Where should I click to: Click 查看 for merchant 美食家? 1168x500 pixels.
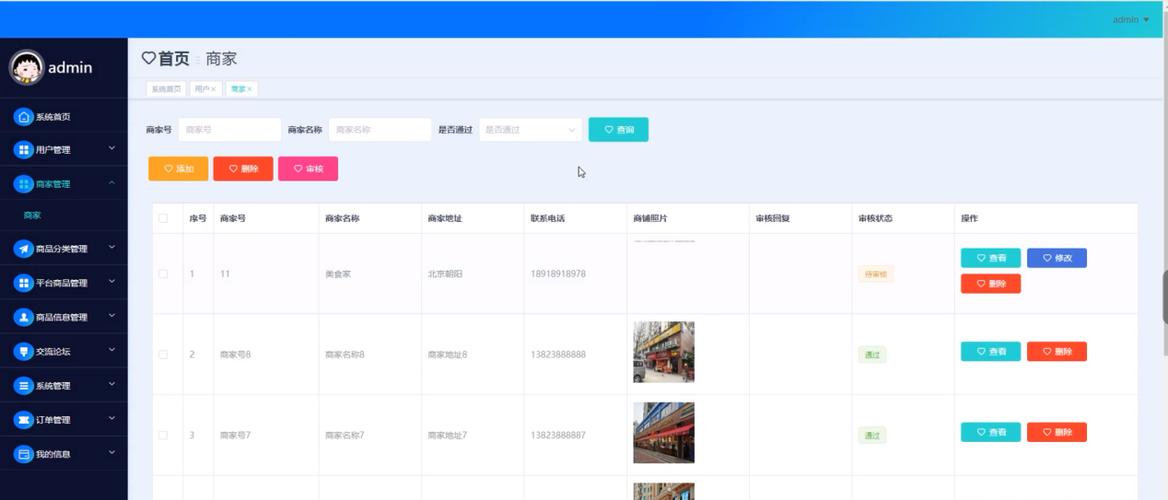991,258
